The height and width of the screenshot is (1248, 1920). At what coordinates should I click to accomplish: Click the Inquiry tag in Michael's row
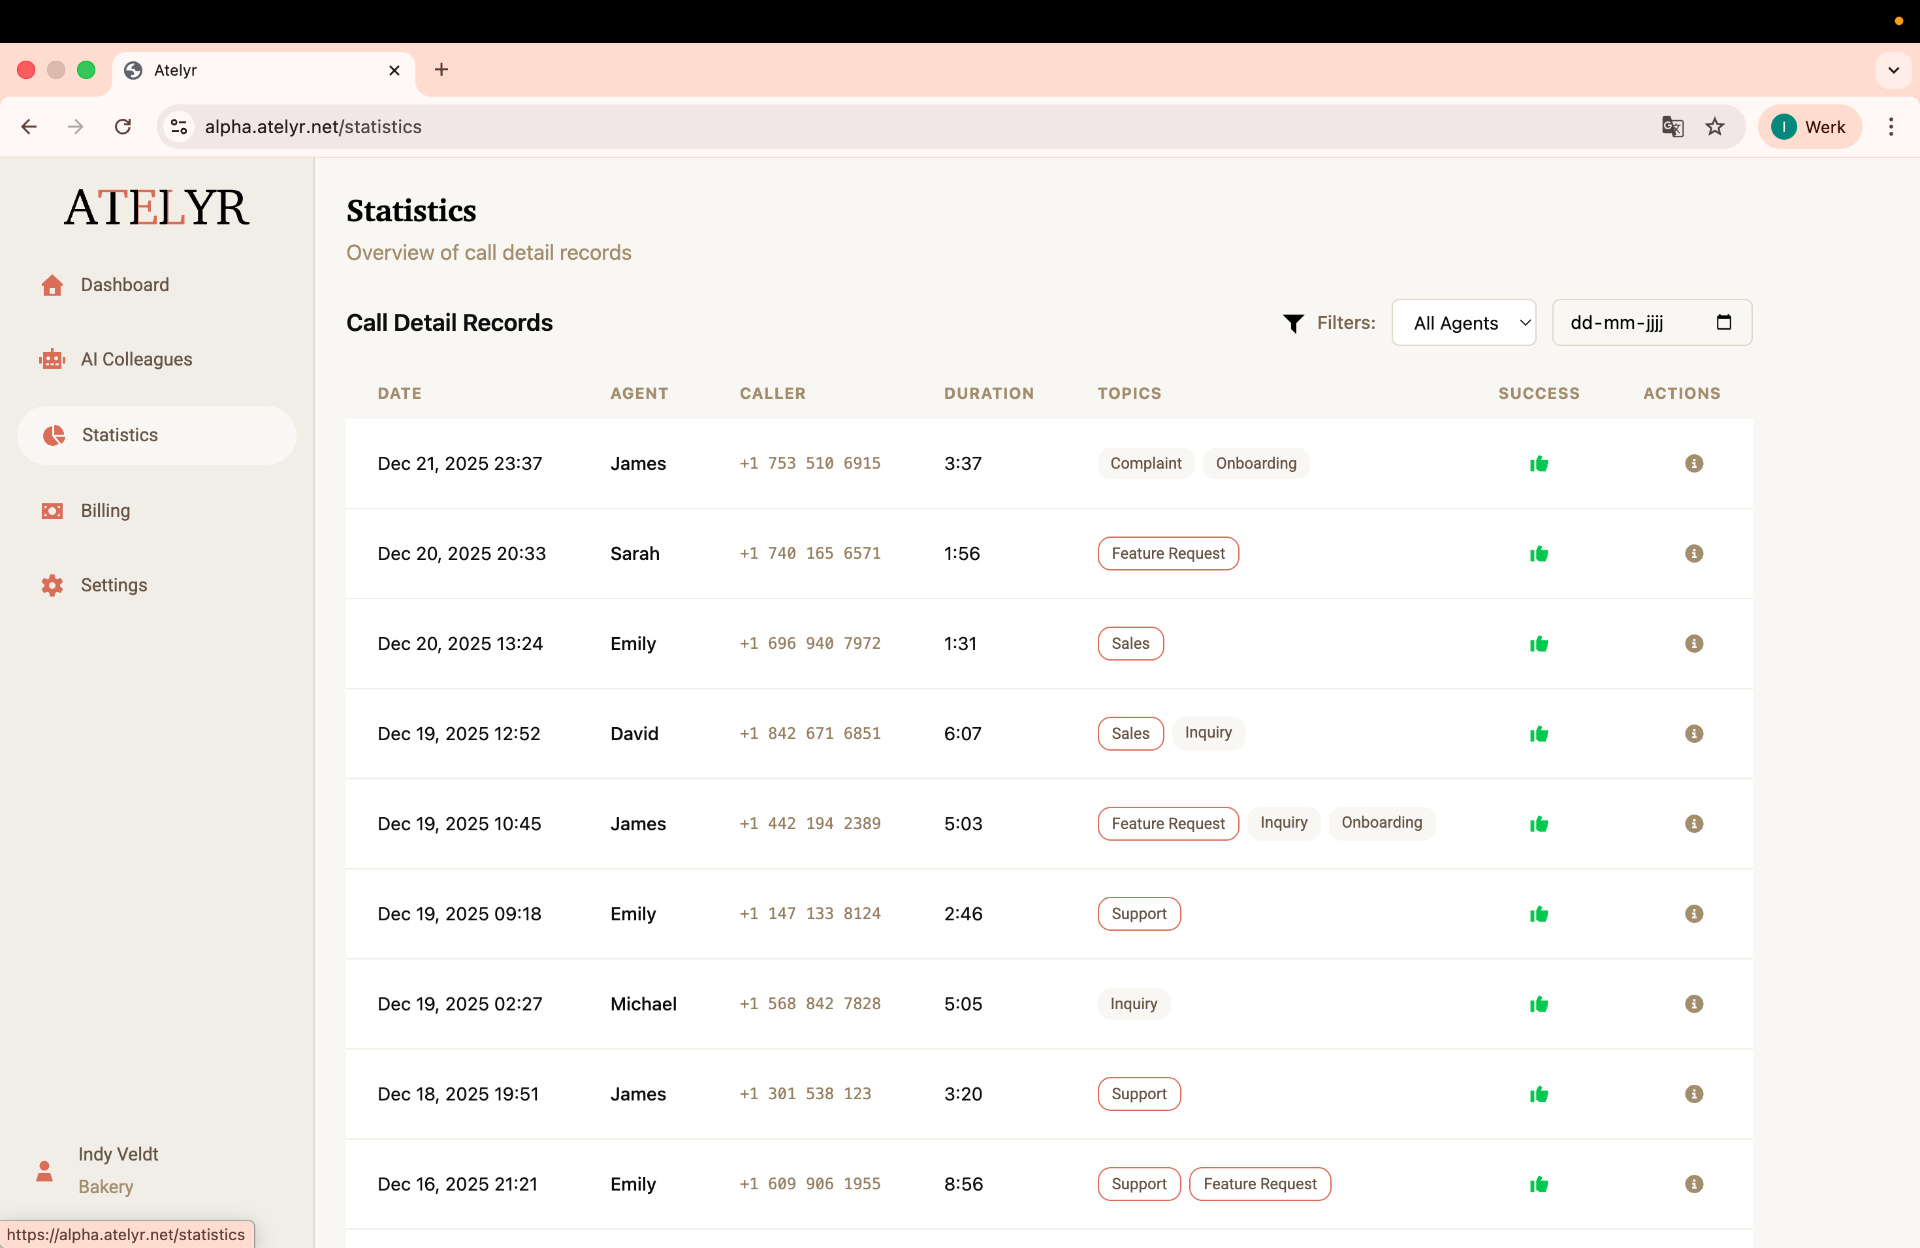point(1134,1004)
